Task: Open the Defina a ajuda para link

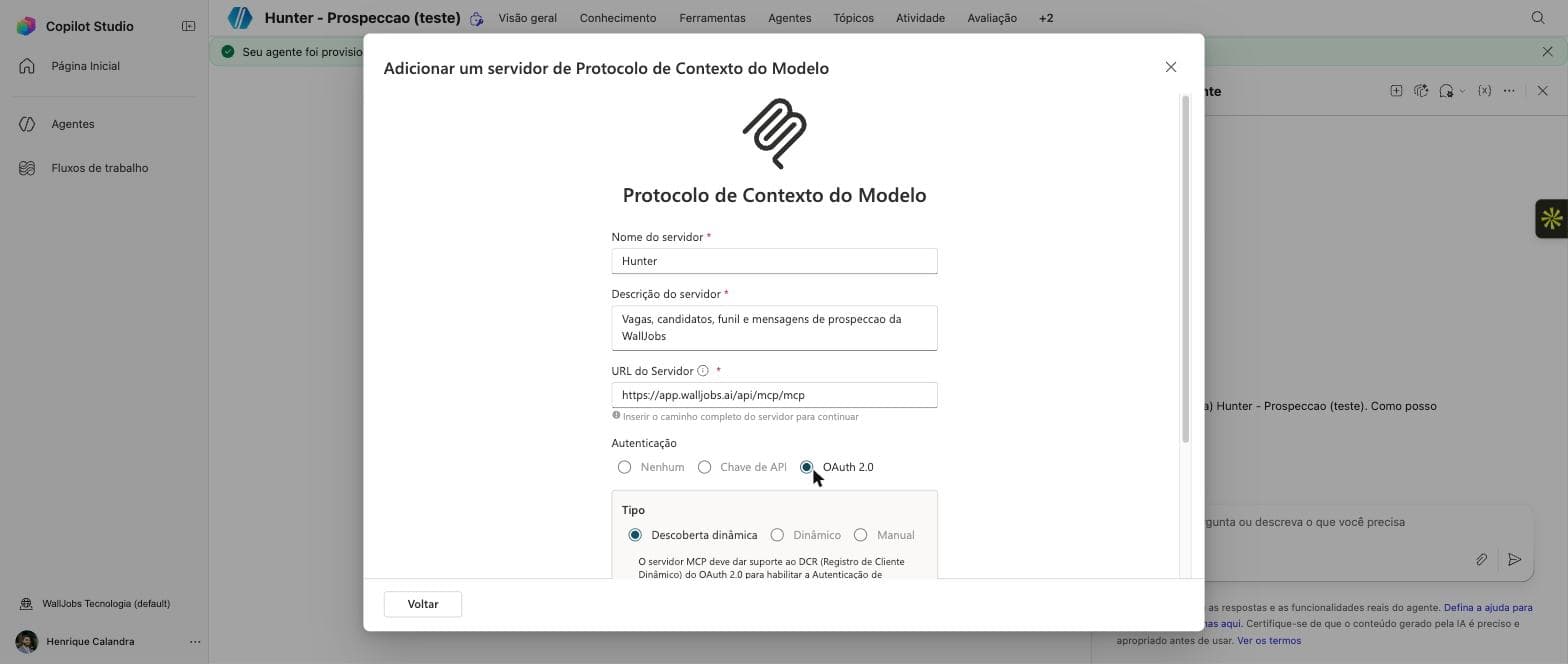Action: coord(1488,608)
